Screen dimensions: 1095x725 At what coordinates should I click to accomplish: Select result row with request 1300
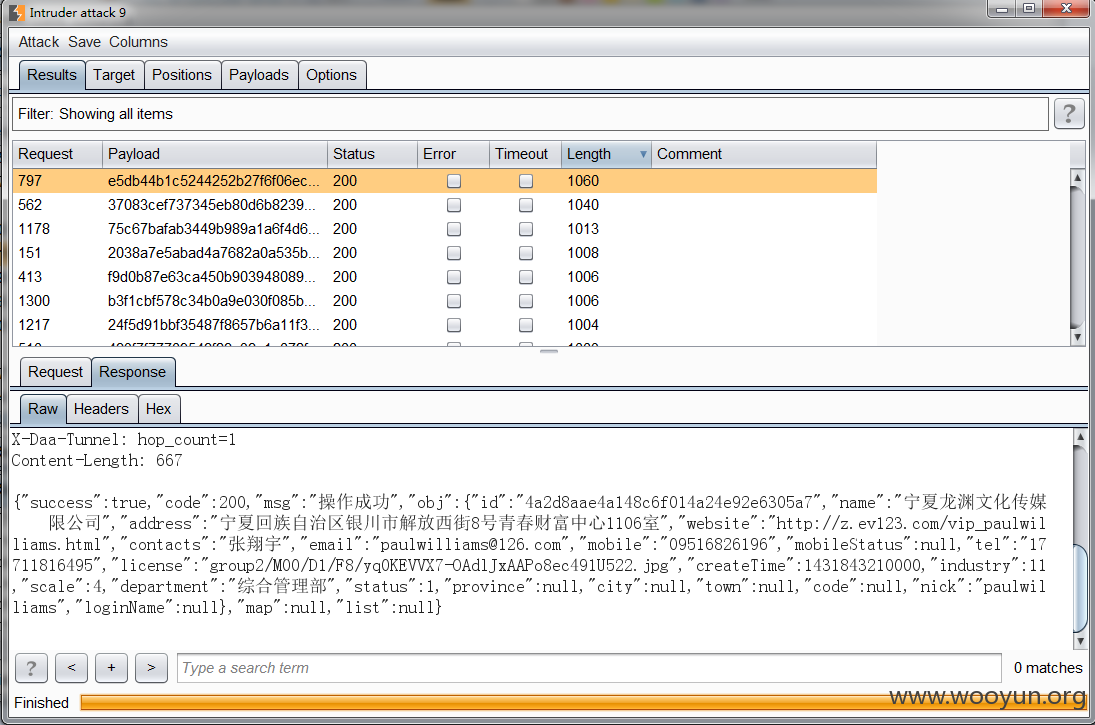[x=444, y=301]
